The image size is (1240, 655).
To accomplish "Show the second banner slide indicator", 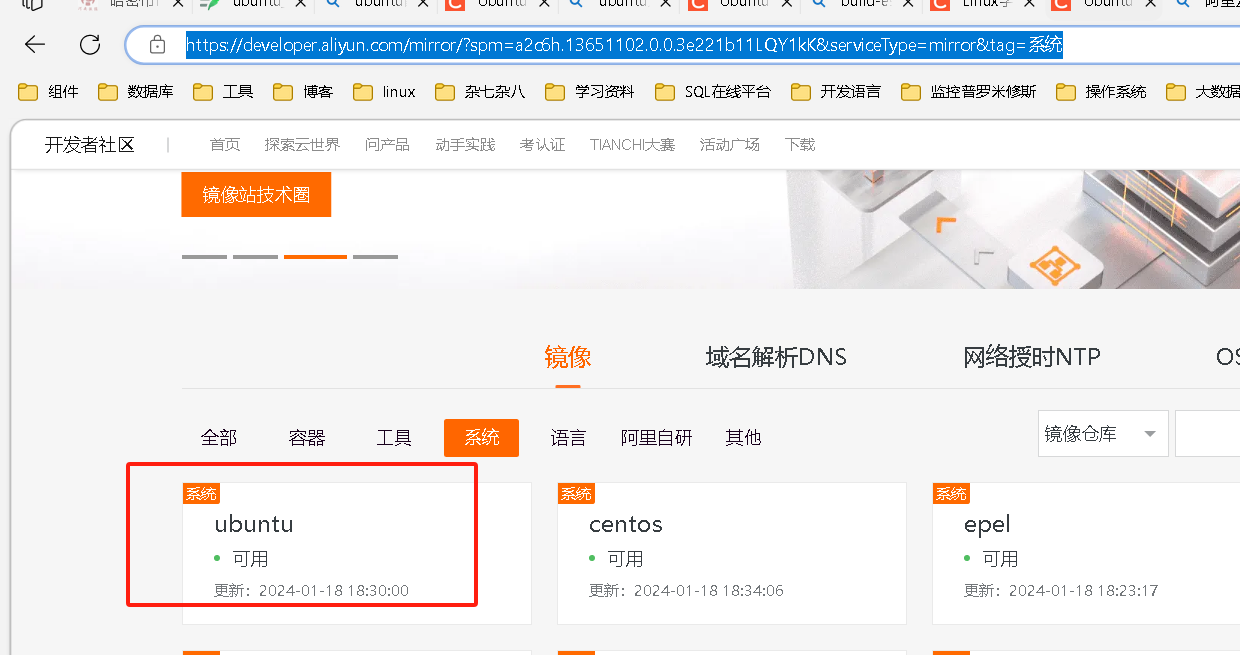I will (x=255, y=257).
